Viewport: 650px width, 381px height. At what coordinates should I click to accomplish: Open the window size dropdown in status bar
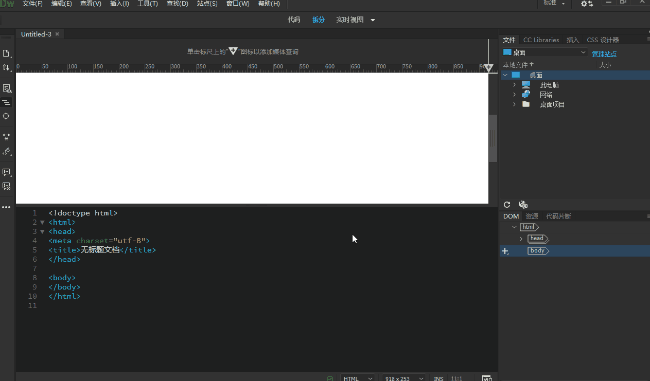click(404, 378)
